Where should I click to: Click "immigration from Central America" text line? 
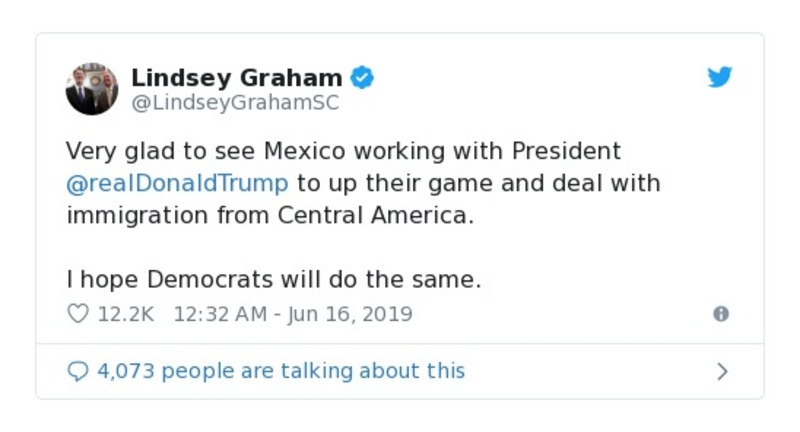[x=268, y=216]
